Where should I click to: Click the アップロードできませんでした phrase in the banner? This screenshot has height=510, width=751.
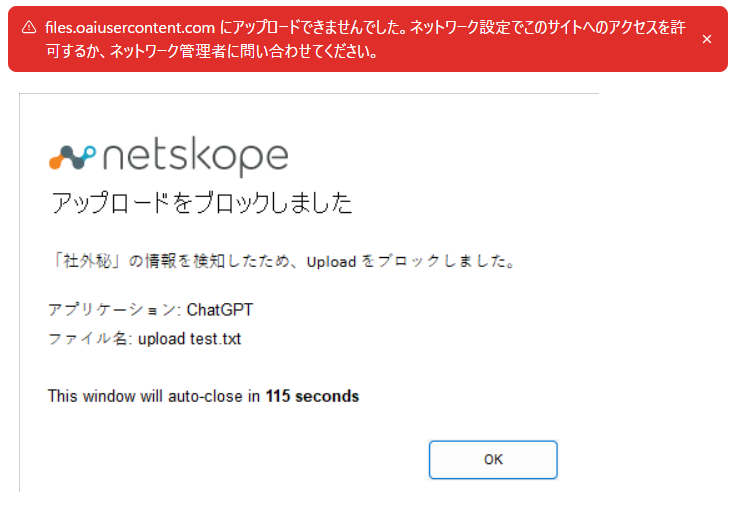click(x=326, y=28)
